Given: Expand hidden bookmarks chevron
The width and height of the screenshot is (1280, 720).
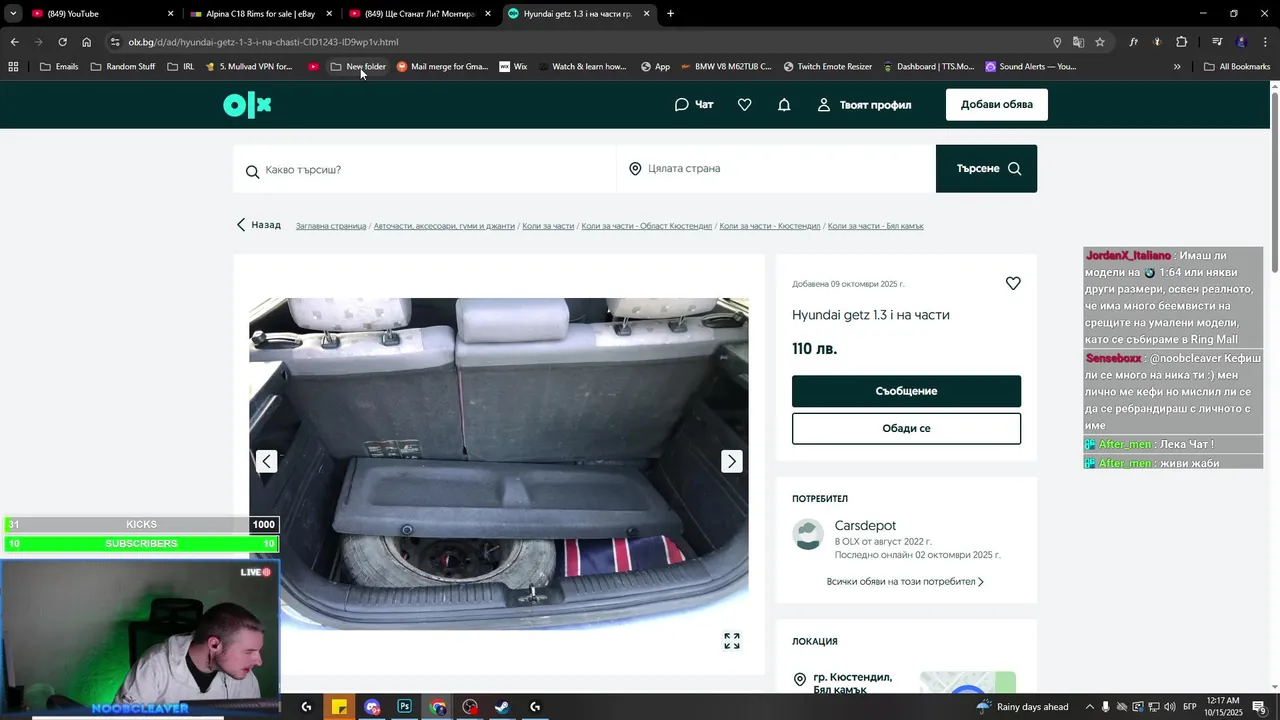Looking at the screenshot, I should point(1177,67).
